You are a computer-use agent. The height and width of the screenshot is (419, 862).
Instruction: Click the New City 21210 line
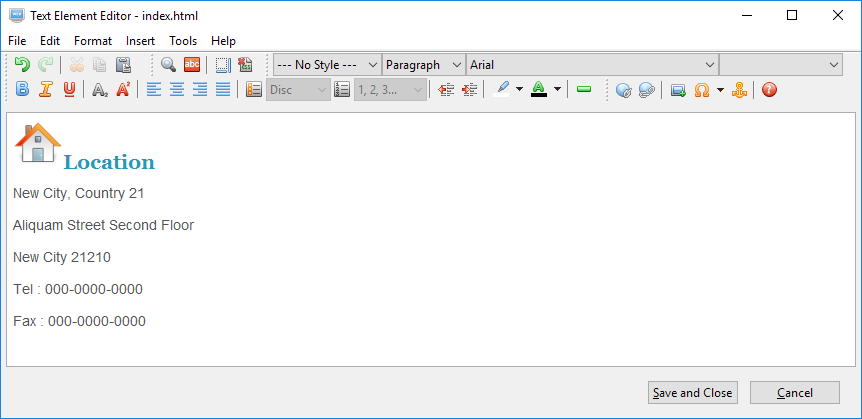coord(62,257)
